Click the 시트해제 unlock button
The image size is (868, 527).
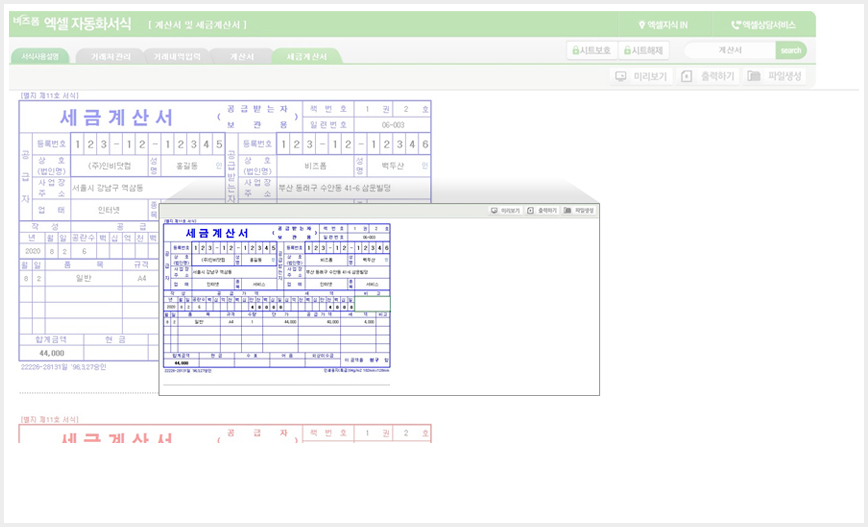(643, 50)
